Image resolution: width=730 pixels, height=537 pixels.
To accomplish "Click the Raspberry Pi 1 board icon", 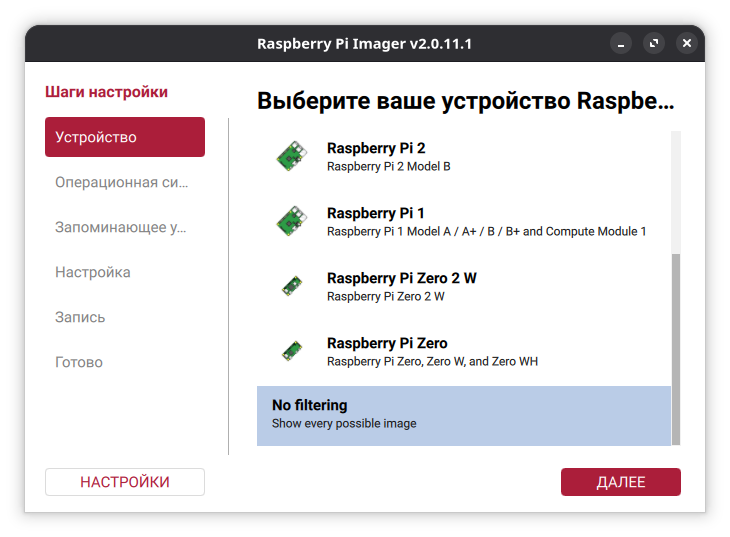I will tap(292, 221).
